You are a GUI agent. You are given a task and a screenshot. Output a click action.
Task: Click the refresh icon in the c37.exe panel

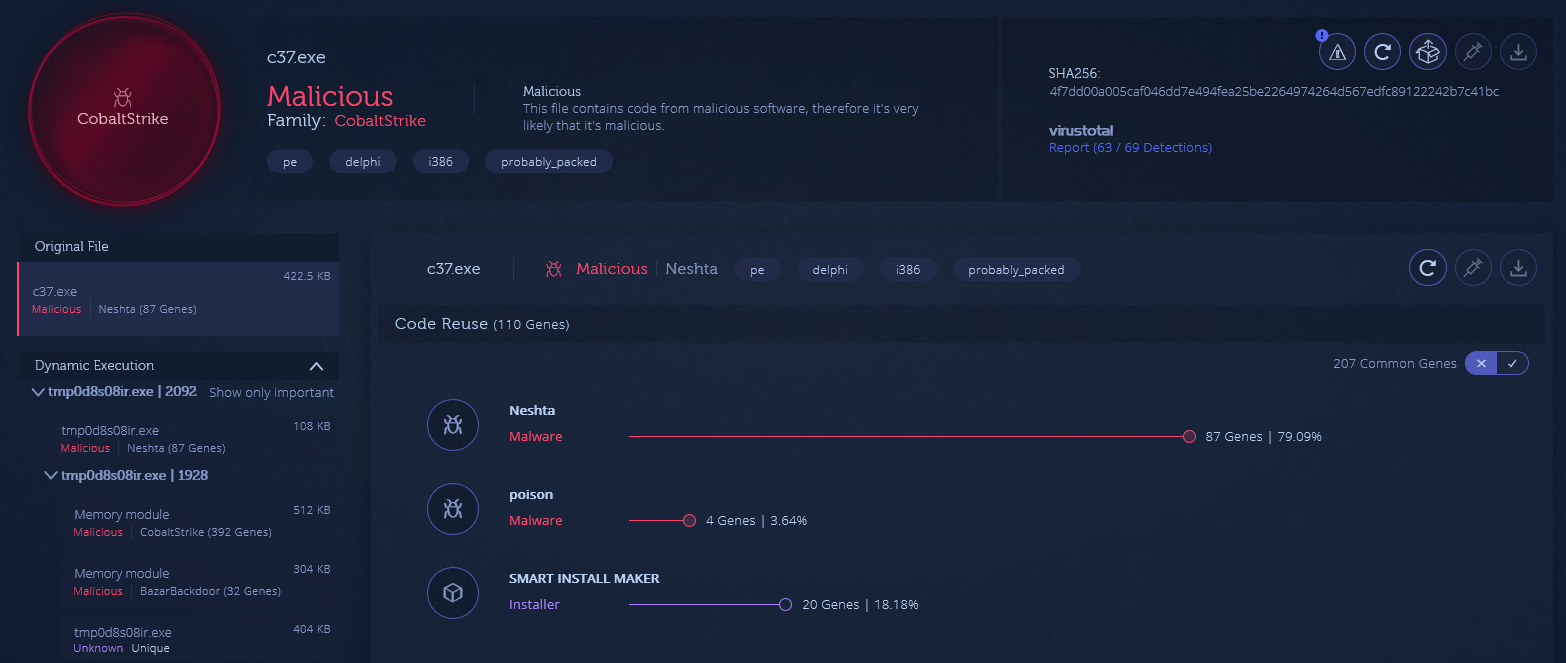pyautogui.click(x=1428, y=267)
